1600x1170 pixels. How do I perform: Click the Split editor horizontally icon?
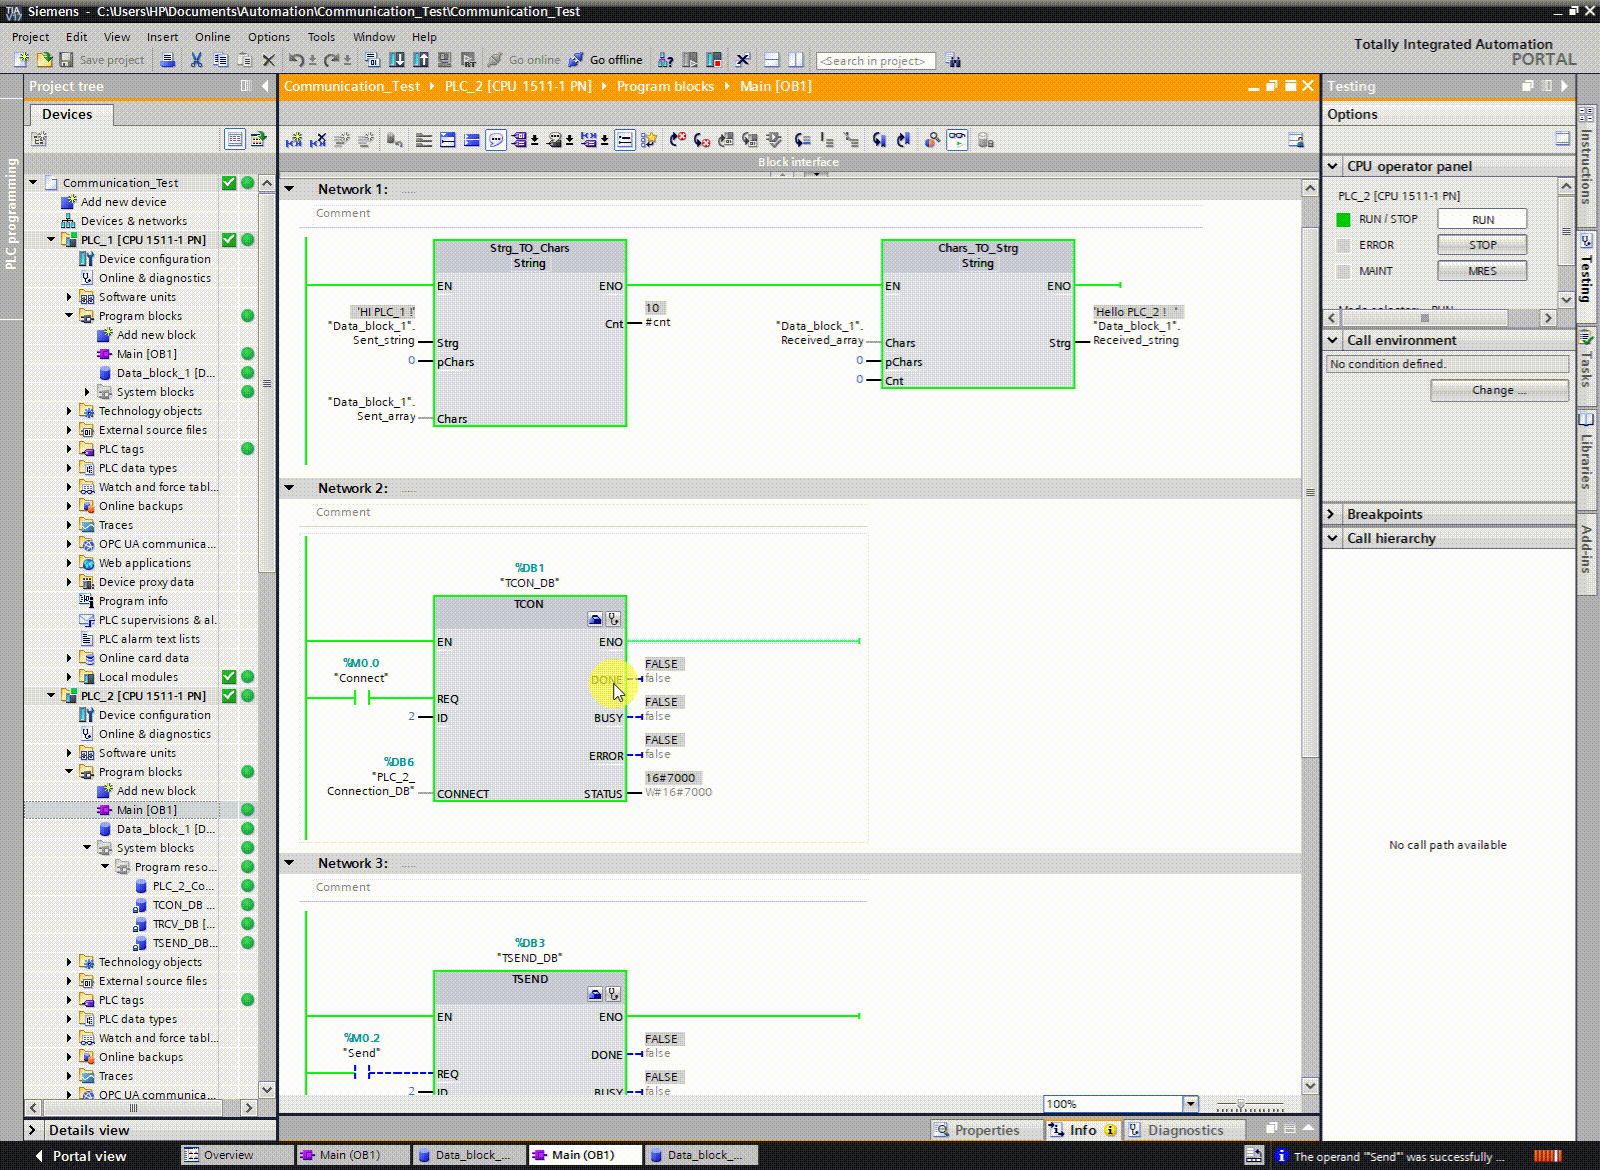coord(771,60)
